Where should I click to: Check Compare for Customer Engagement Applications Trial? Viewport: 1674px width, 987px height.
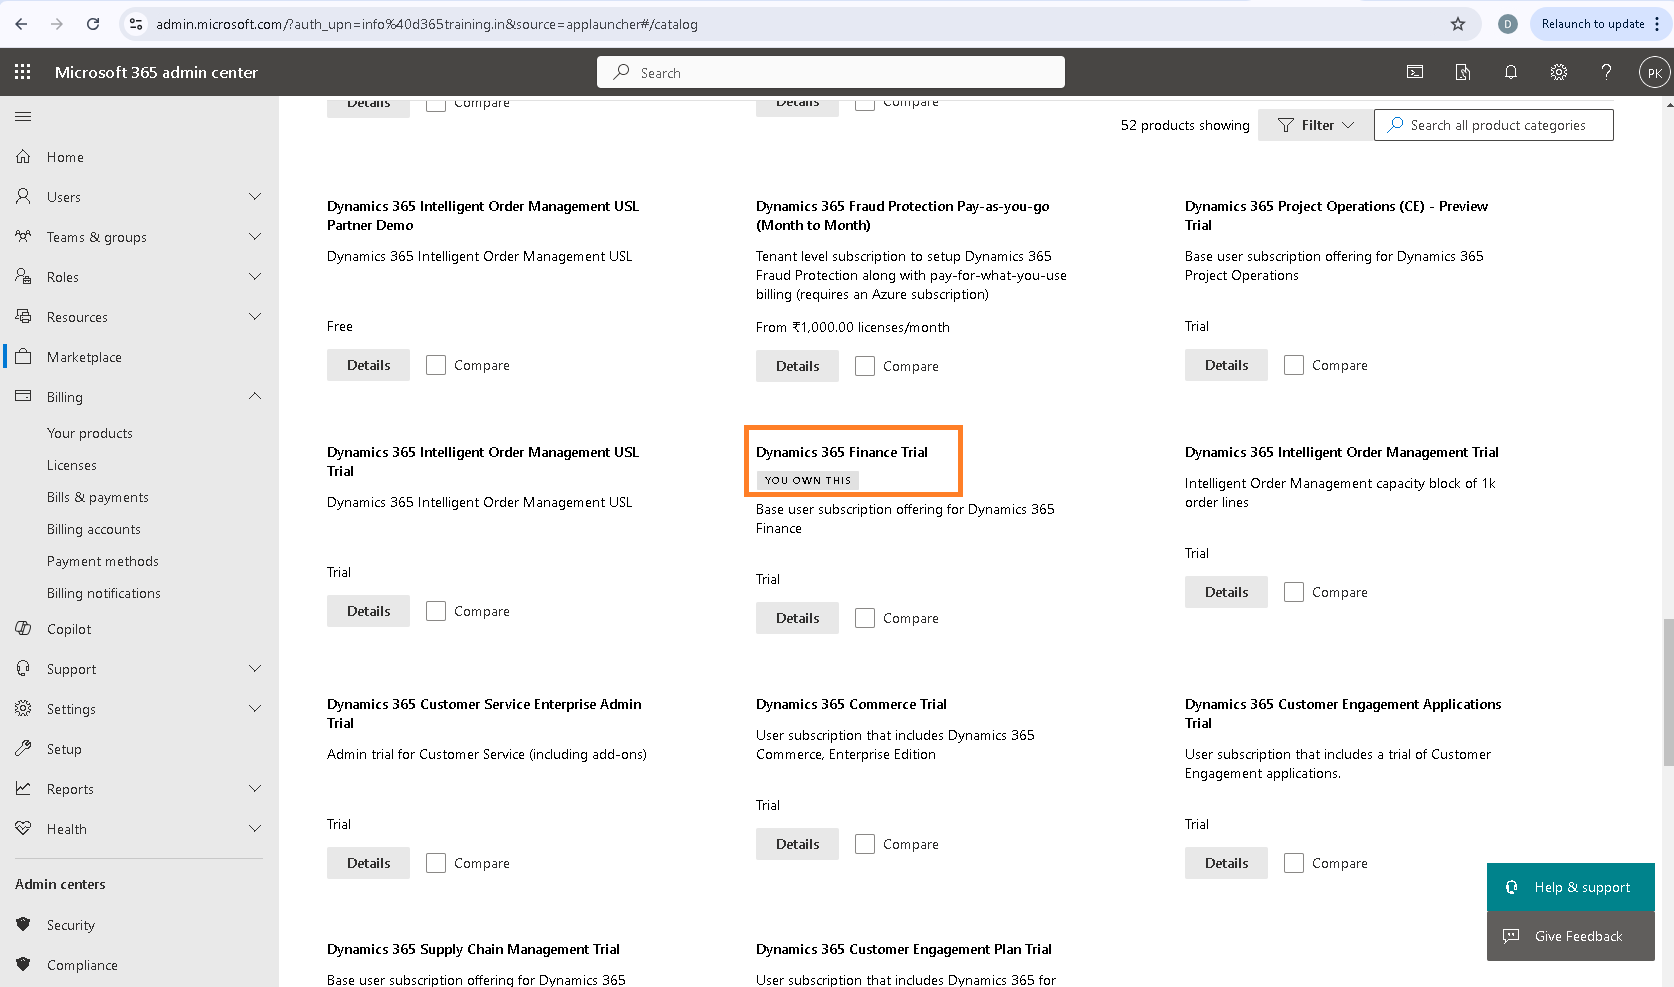click(x=1294, y=863)
